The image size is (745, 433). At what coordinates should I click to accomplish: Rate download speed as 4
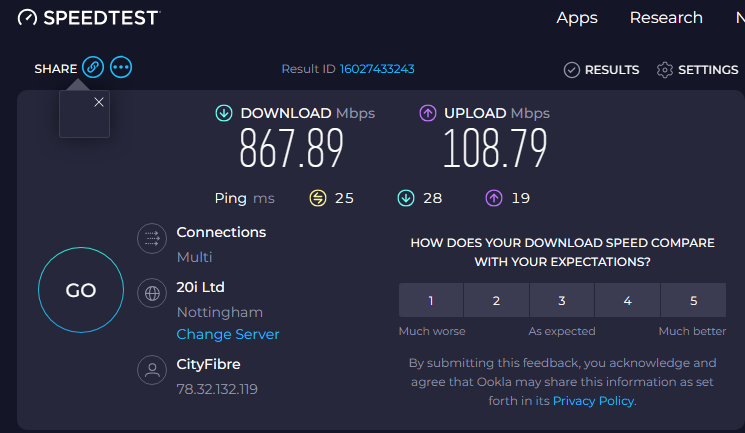(628, 300)
